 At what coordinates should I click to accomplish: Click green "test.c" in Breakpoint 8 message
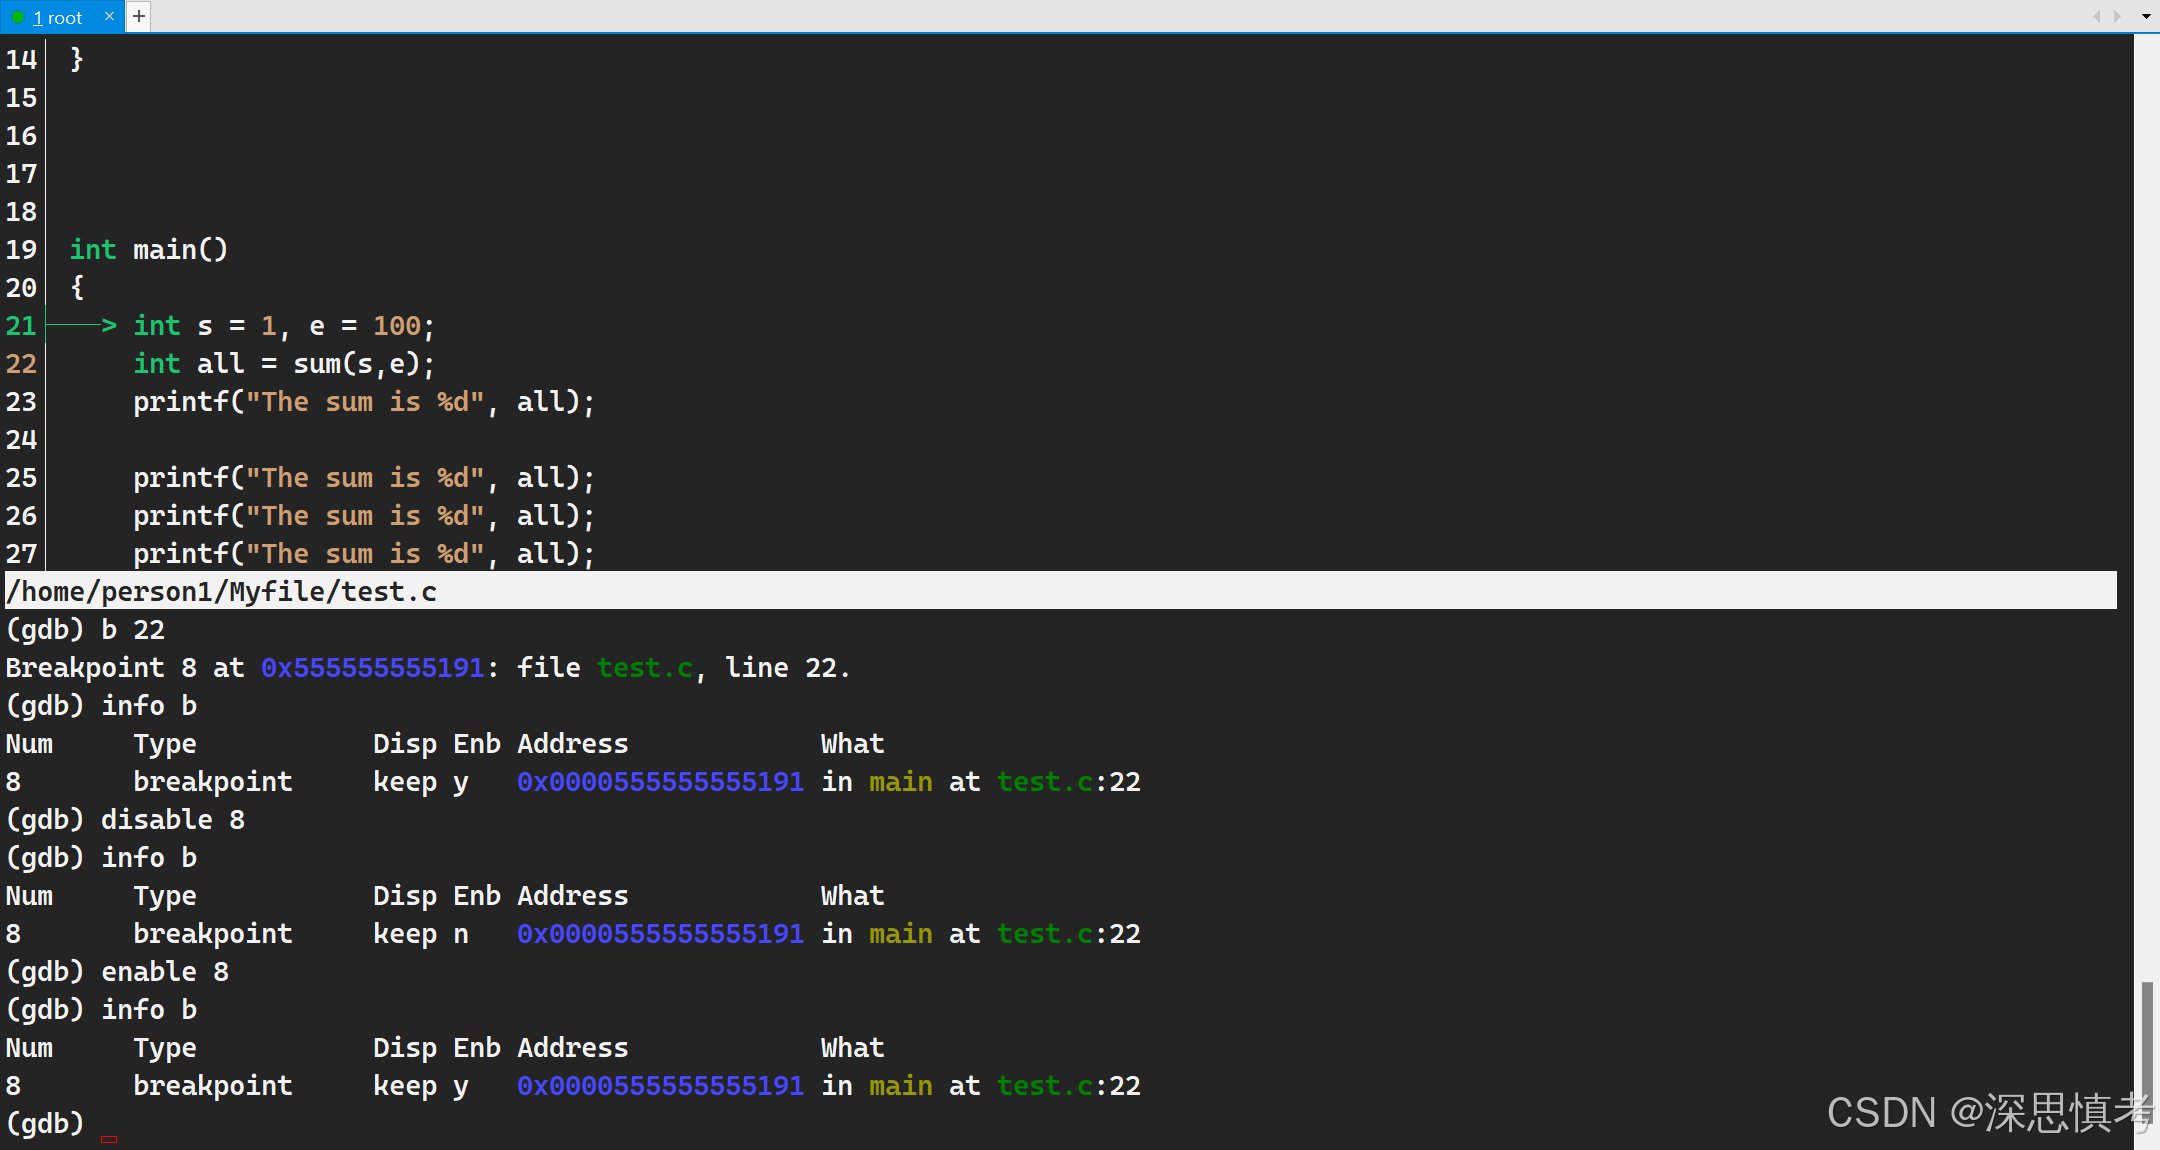pos(645,667)
